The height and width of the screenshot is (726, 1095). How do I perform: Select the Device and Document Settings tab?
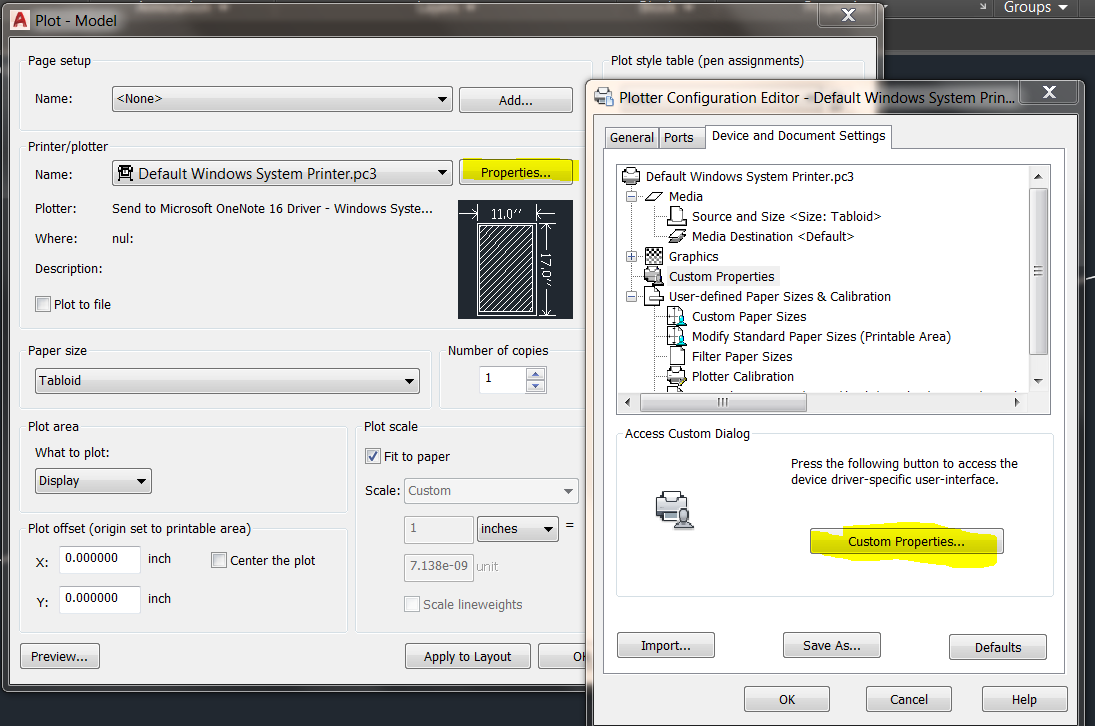(x=798, y=135)
